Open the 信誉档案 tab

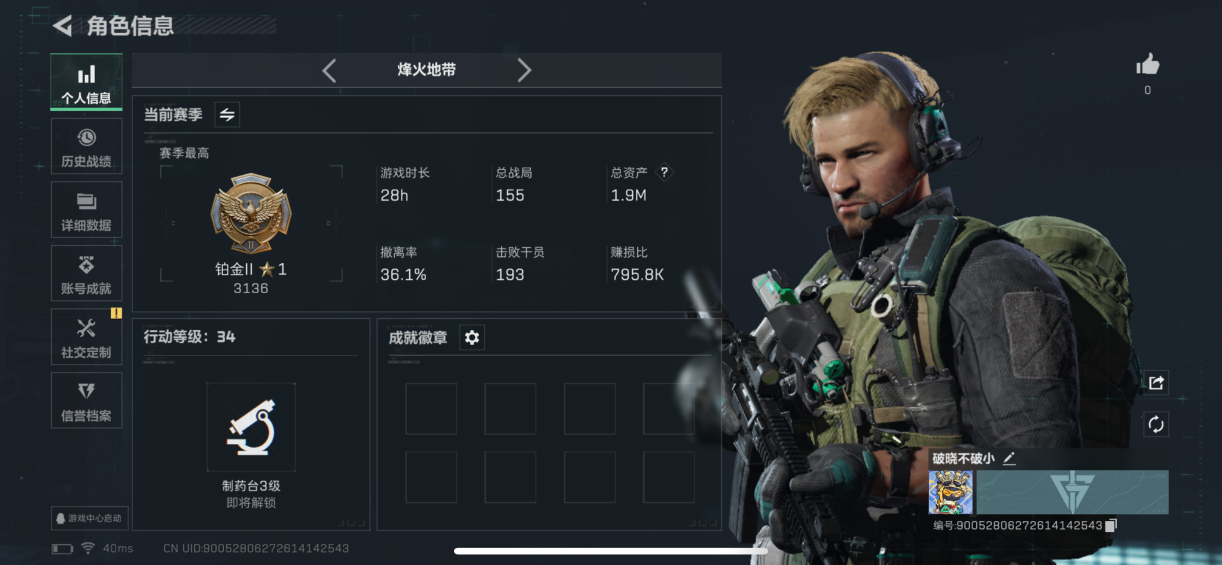[86, 401]
